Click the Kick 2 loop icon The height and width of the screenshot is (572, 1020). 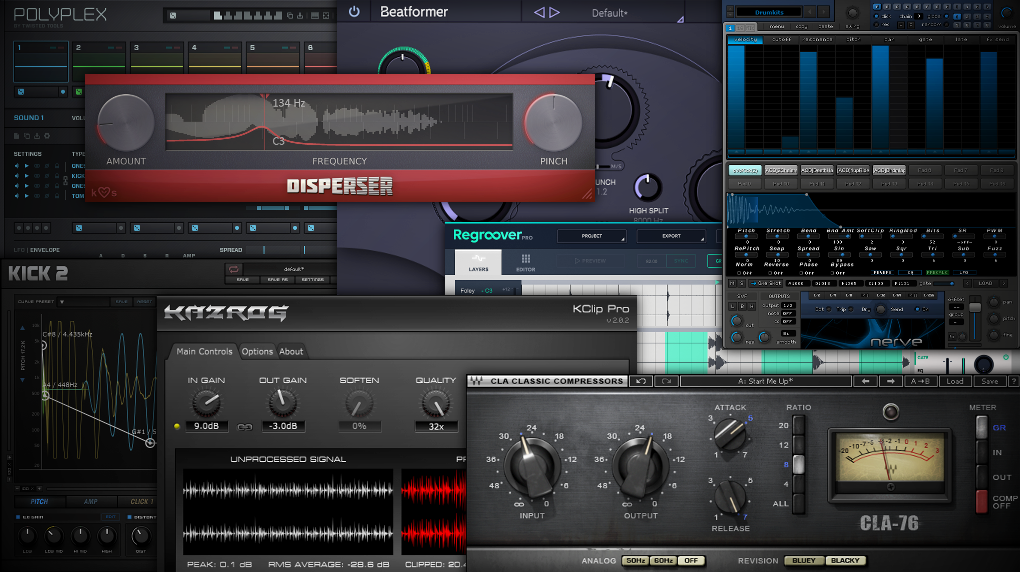(234, 269)
